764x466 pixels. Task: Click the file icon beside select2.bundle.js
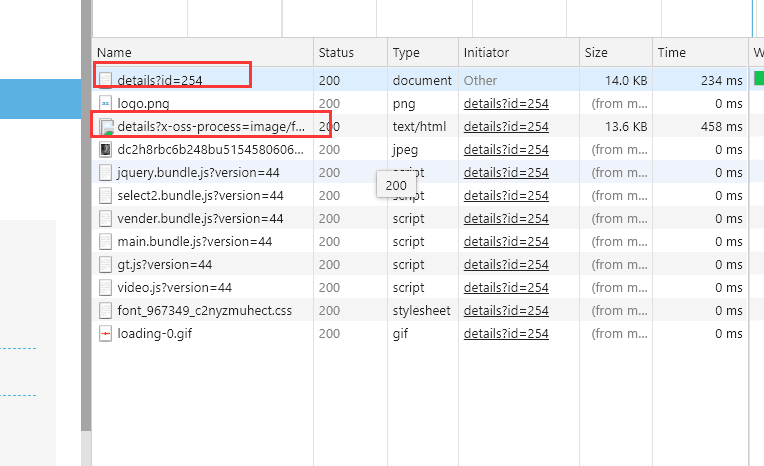point(105,195)
